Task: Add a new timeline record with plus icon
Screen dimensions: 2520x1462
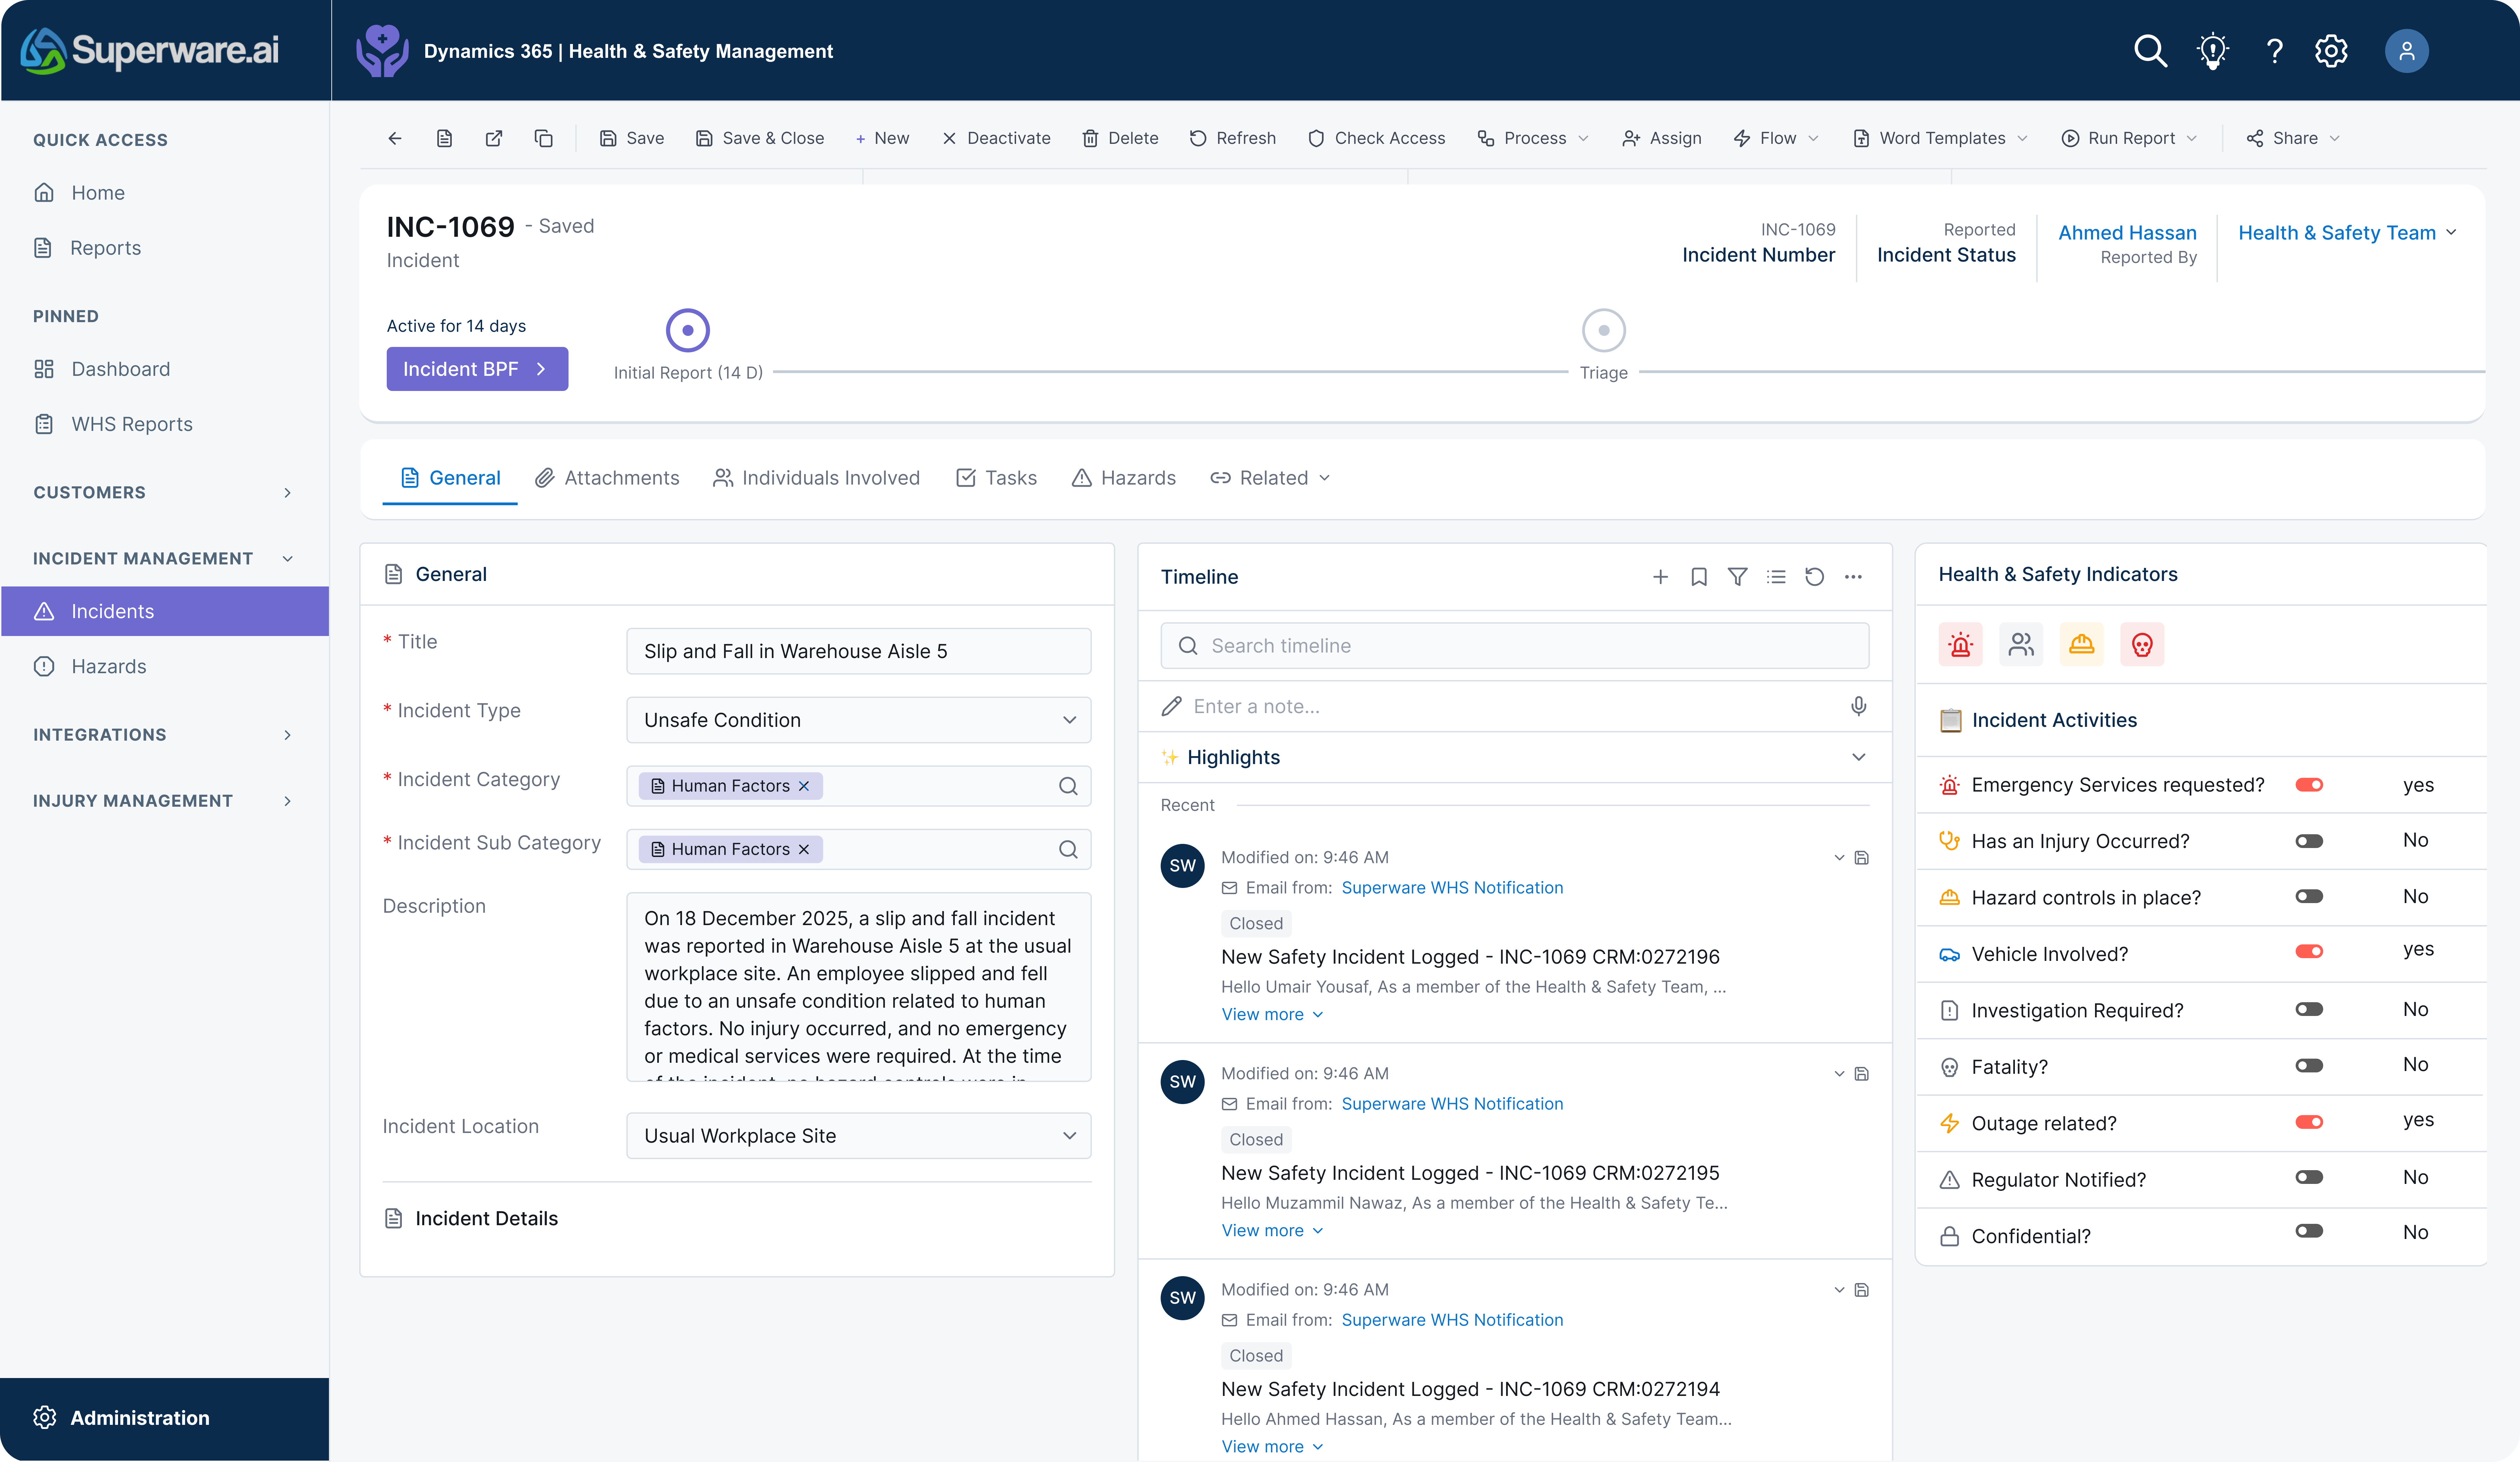Action: [x=1660, y=577]
